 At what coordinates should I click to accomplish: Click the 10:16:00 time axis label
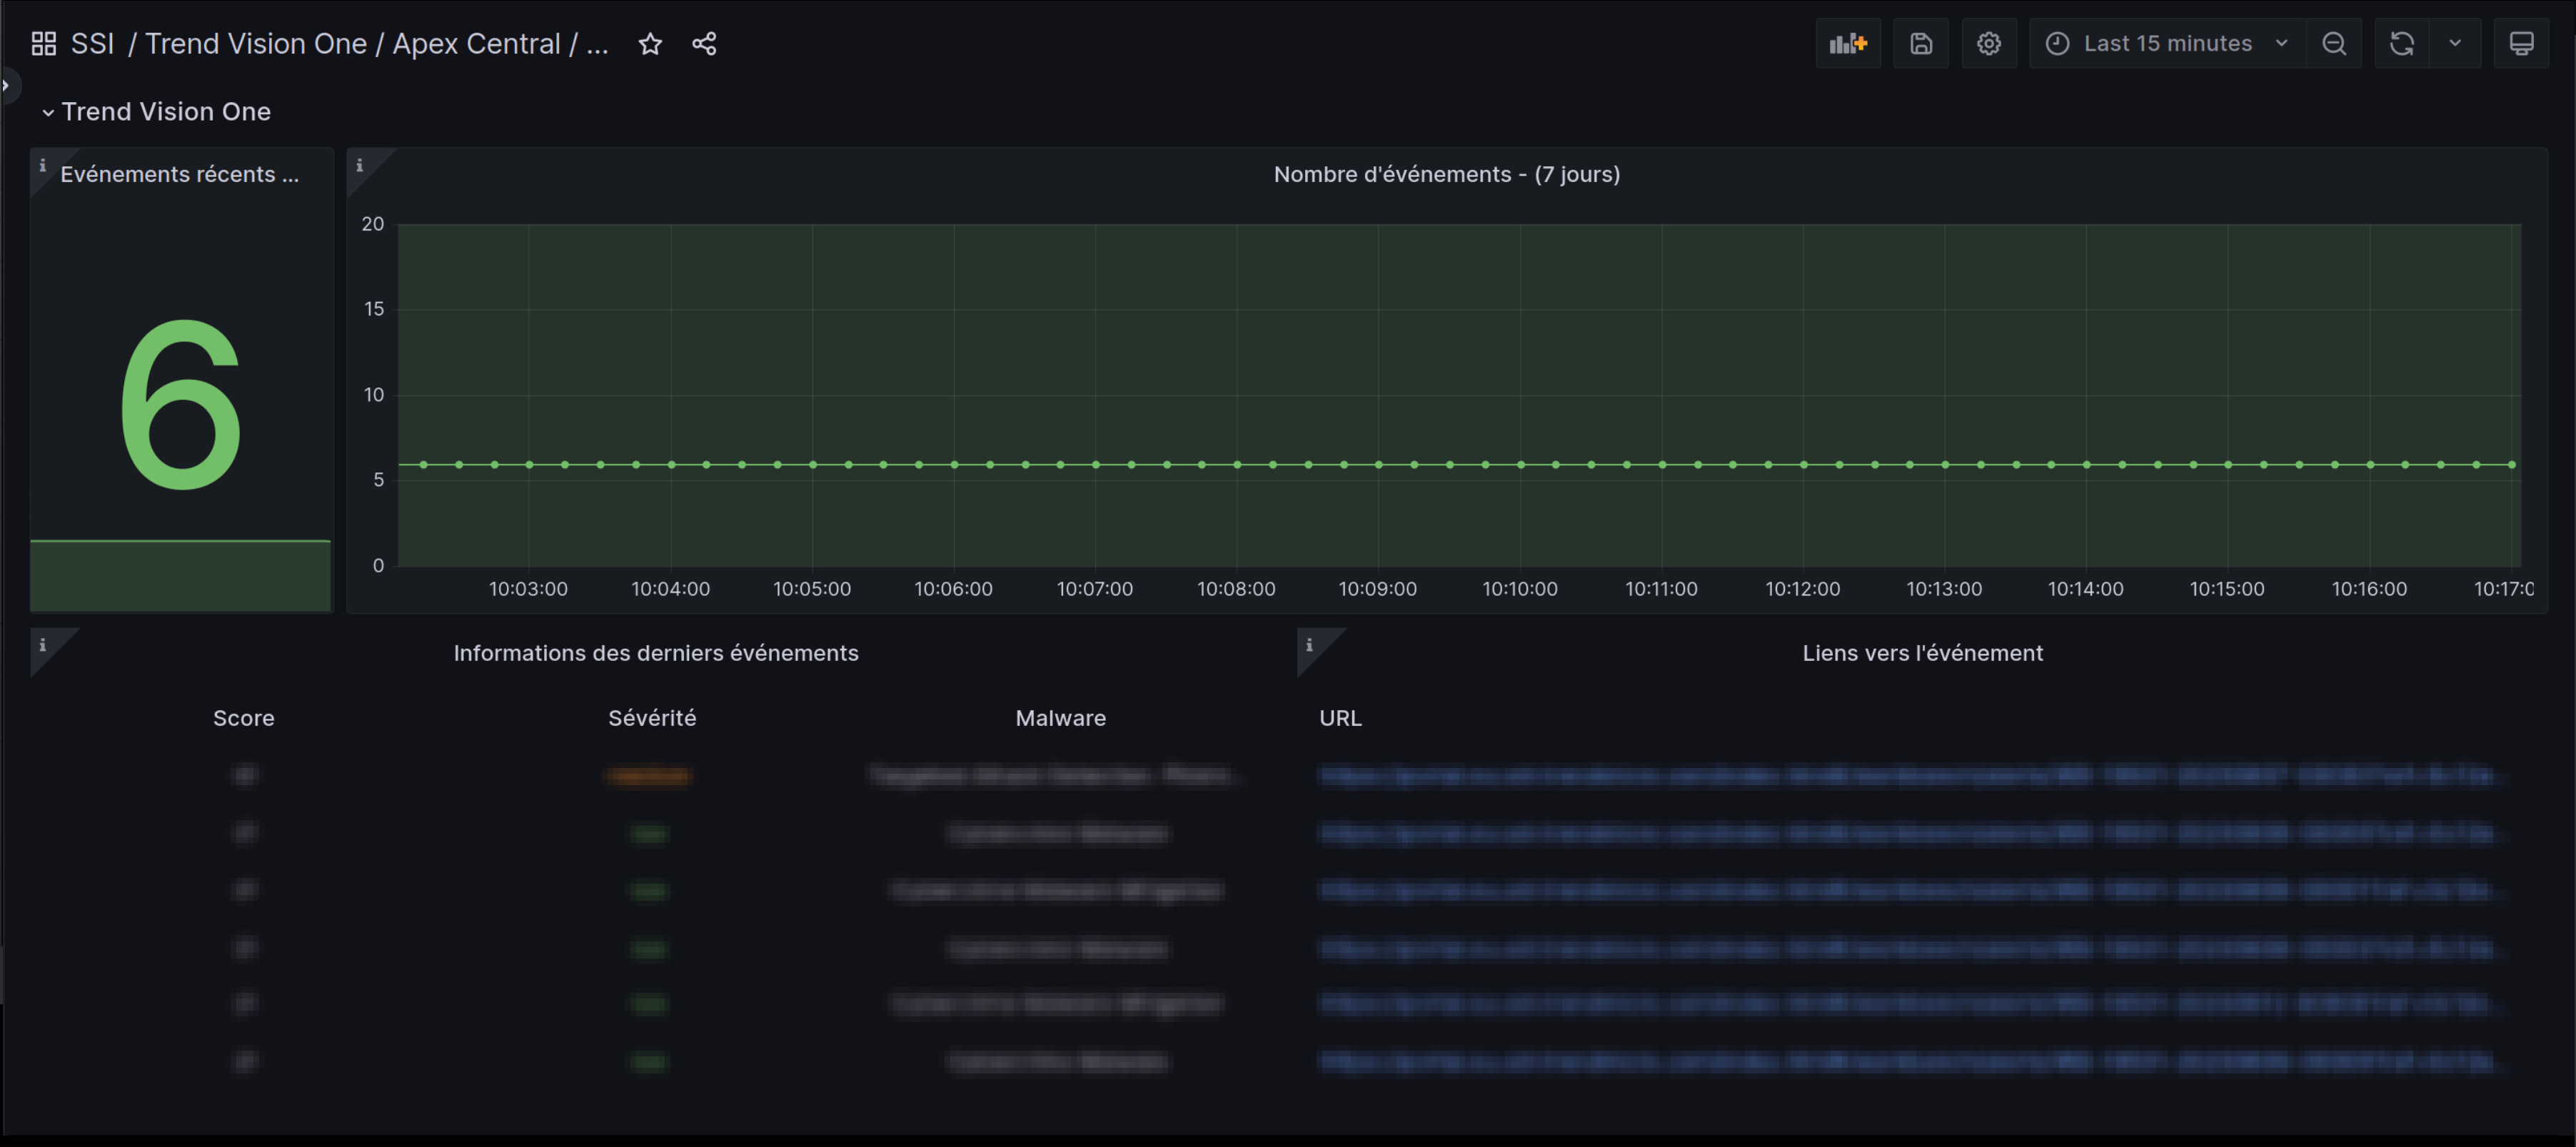pos(2369,589)
